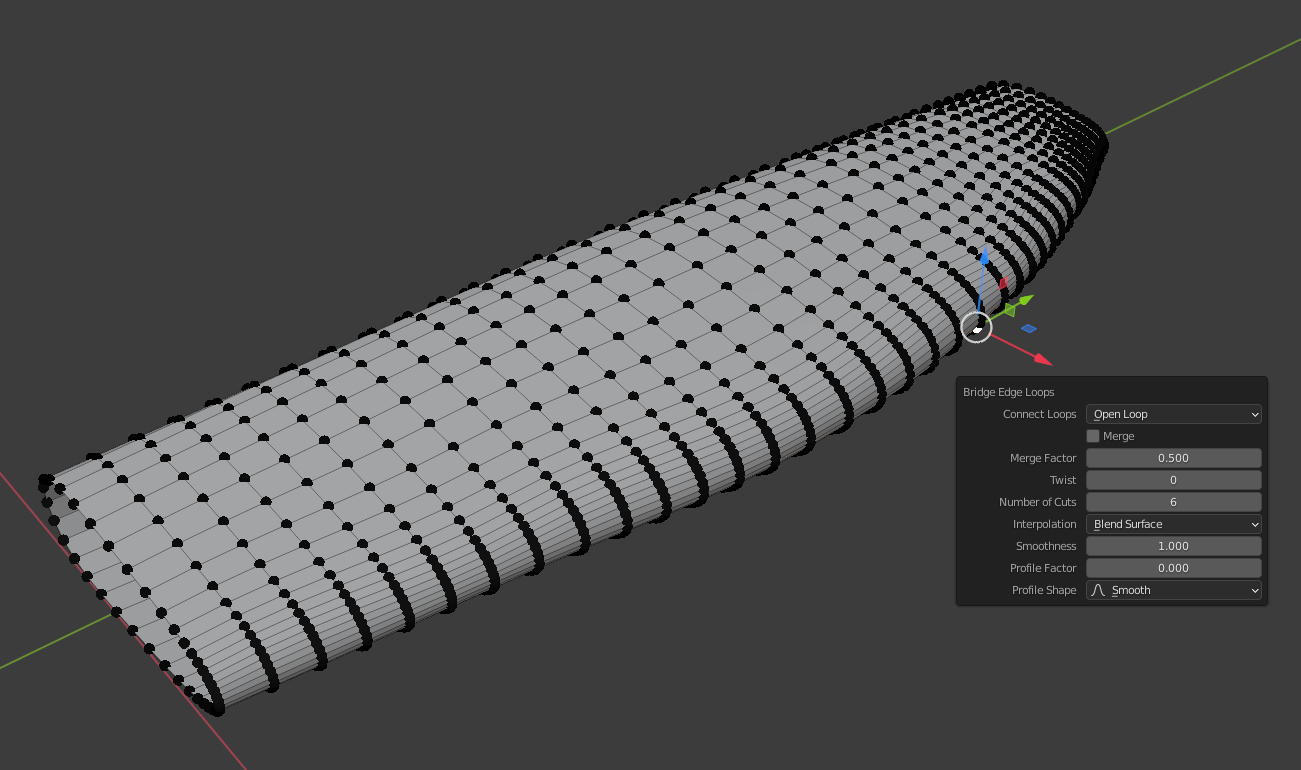1301x770 pixels.
Task: Click the white circle at gizmo center
Action: (976, 327)
